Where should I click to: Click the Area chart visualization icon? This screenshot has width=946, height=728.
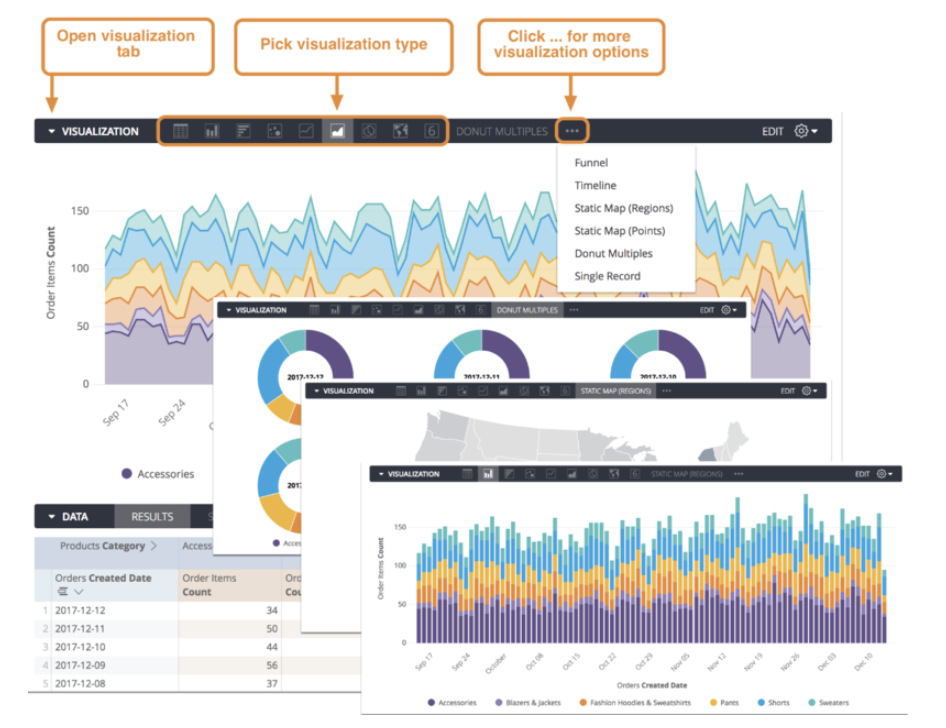(337, 131)
